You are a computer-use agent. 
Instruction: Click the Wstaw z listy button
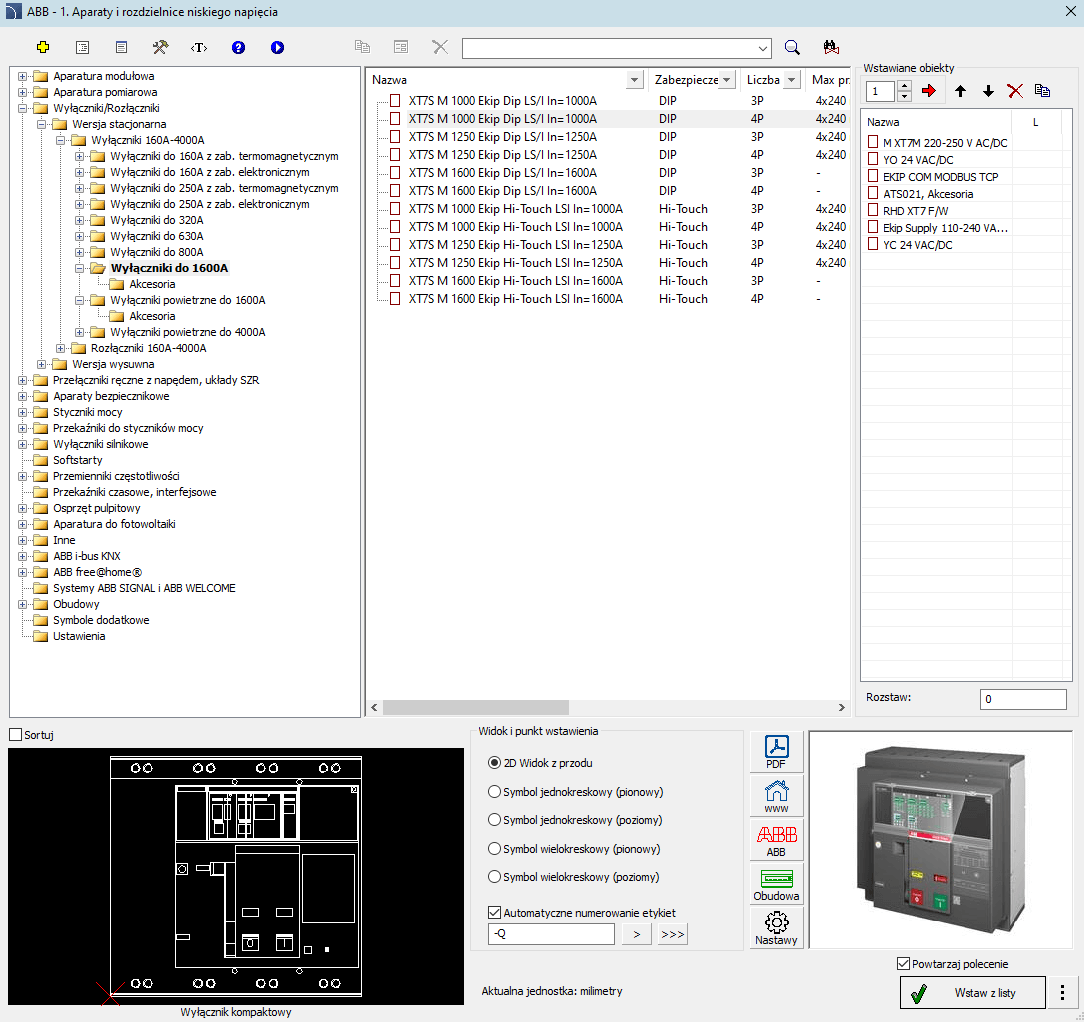(973, 993)
